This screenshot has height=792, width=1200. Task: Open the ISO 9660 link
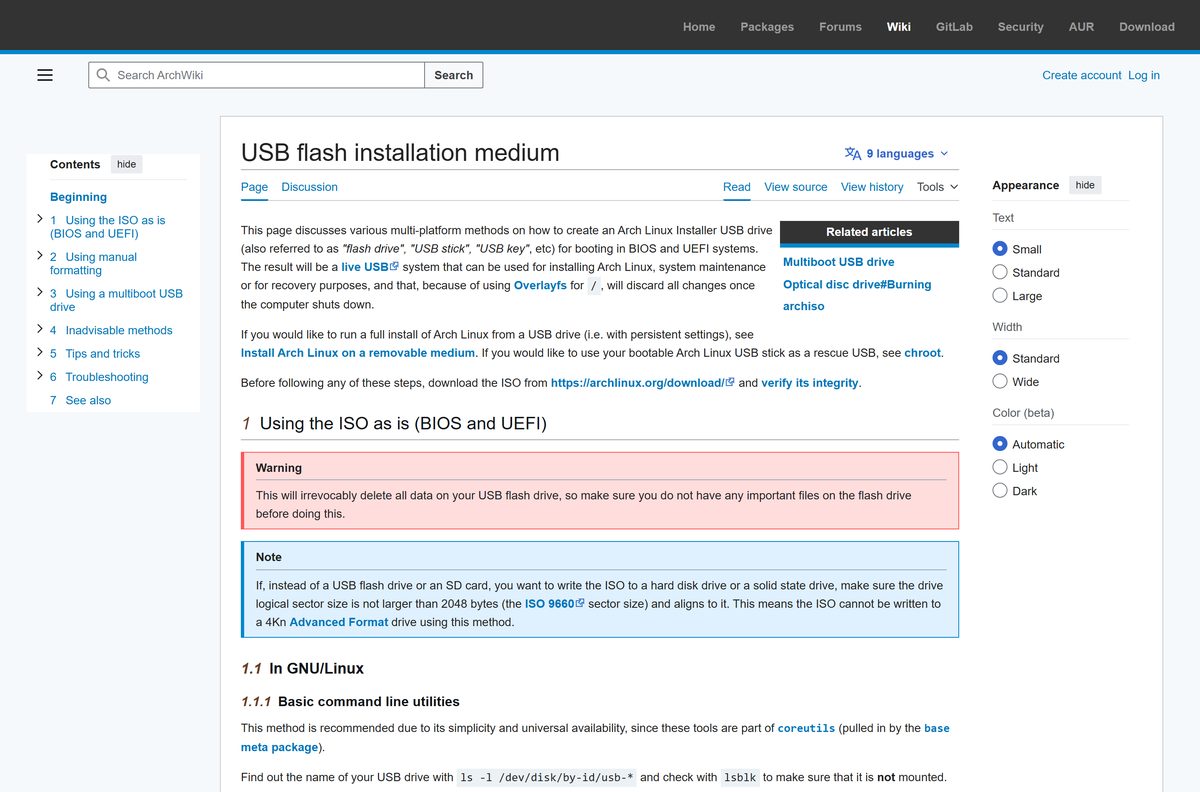[554, 604]
